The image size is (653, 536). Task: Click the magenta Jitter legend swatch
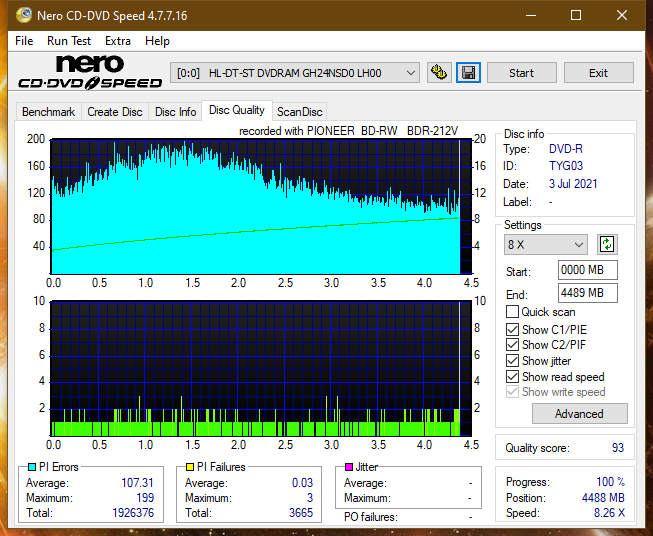click(x=349, y=467)
